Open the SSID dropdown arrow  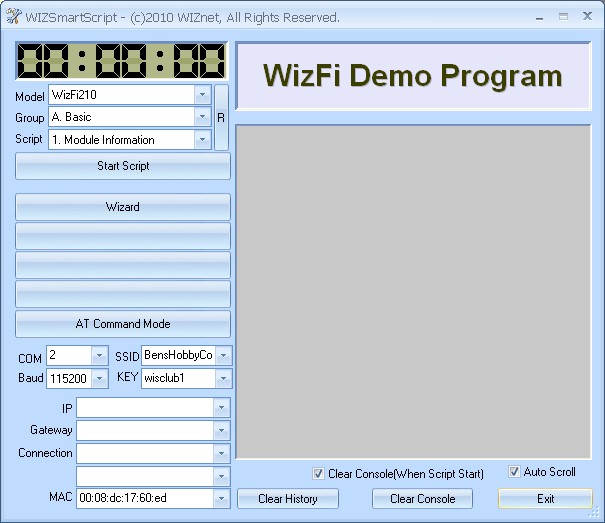point(223,355)
